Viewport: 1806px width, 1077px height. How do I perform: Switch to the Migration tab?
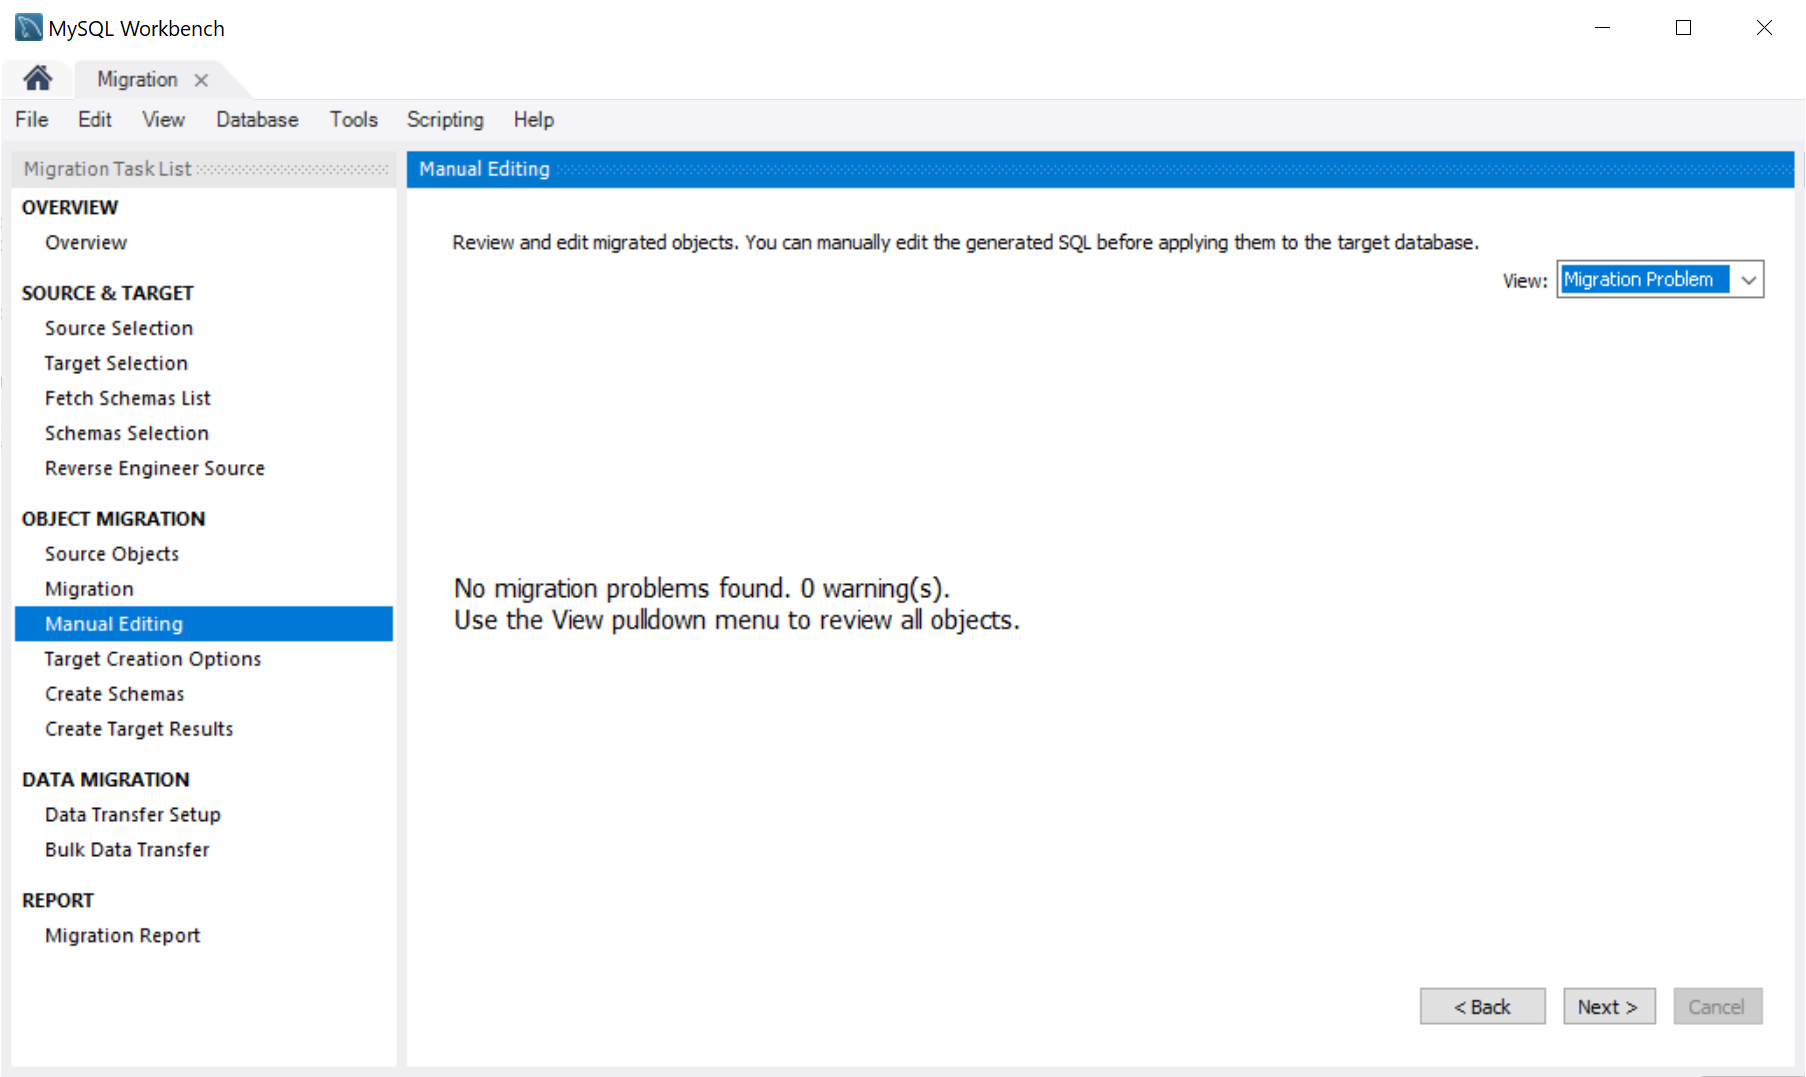pos(137,80)
